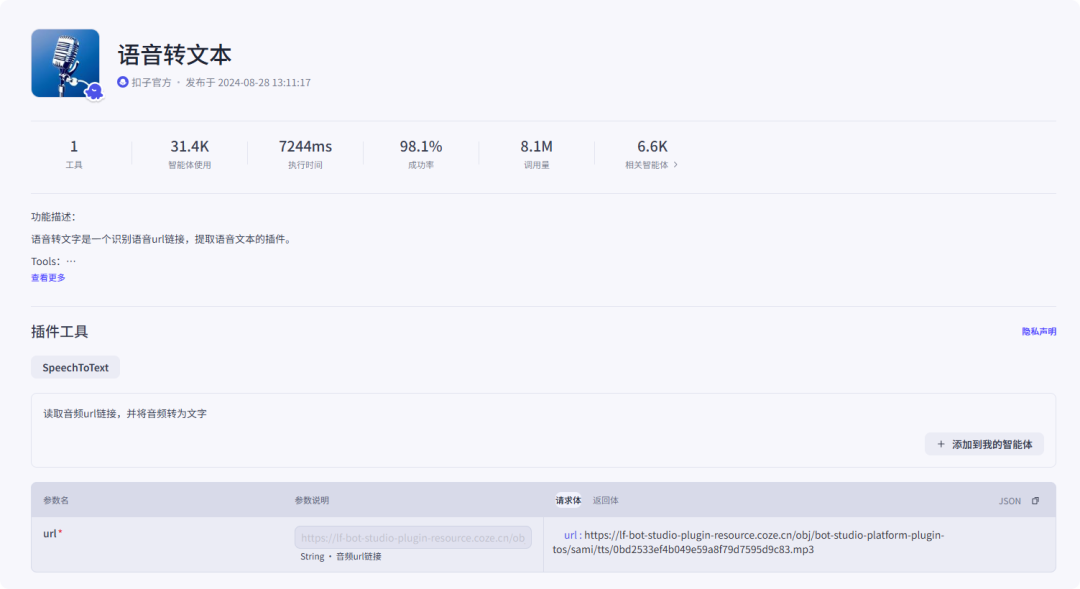The height and width of the screenshot is (589, 1080).
Task: Click the 31.4K 智能体使用 value
Action: pyautogui.click(x=189, y=146)
